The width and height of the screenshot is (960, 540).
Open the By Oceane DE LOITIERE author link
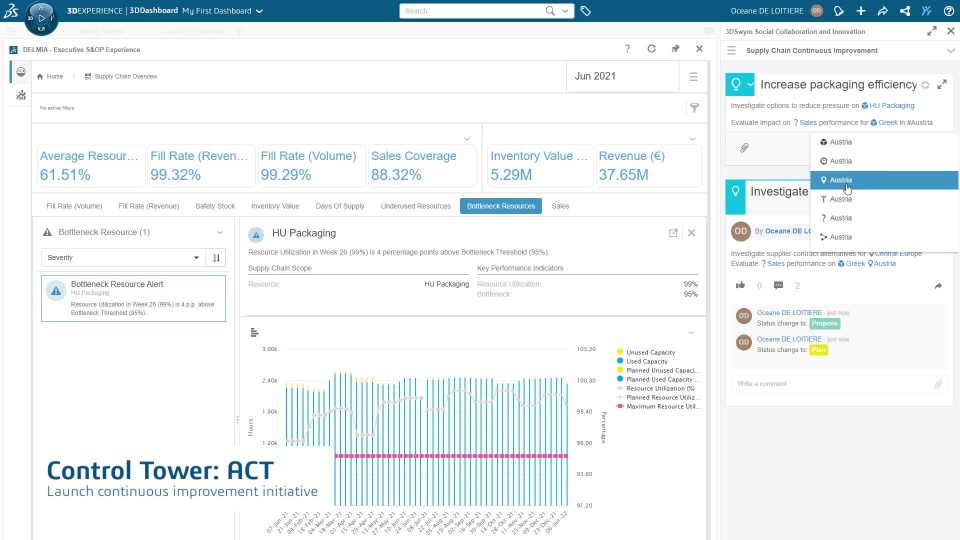click(x=787, y=231)
